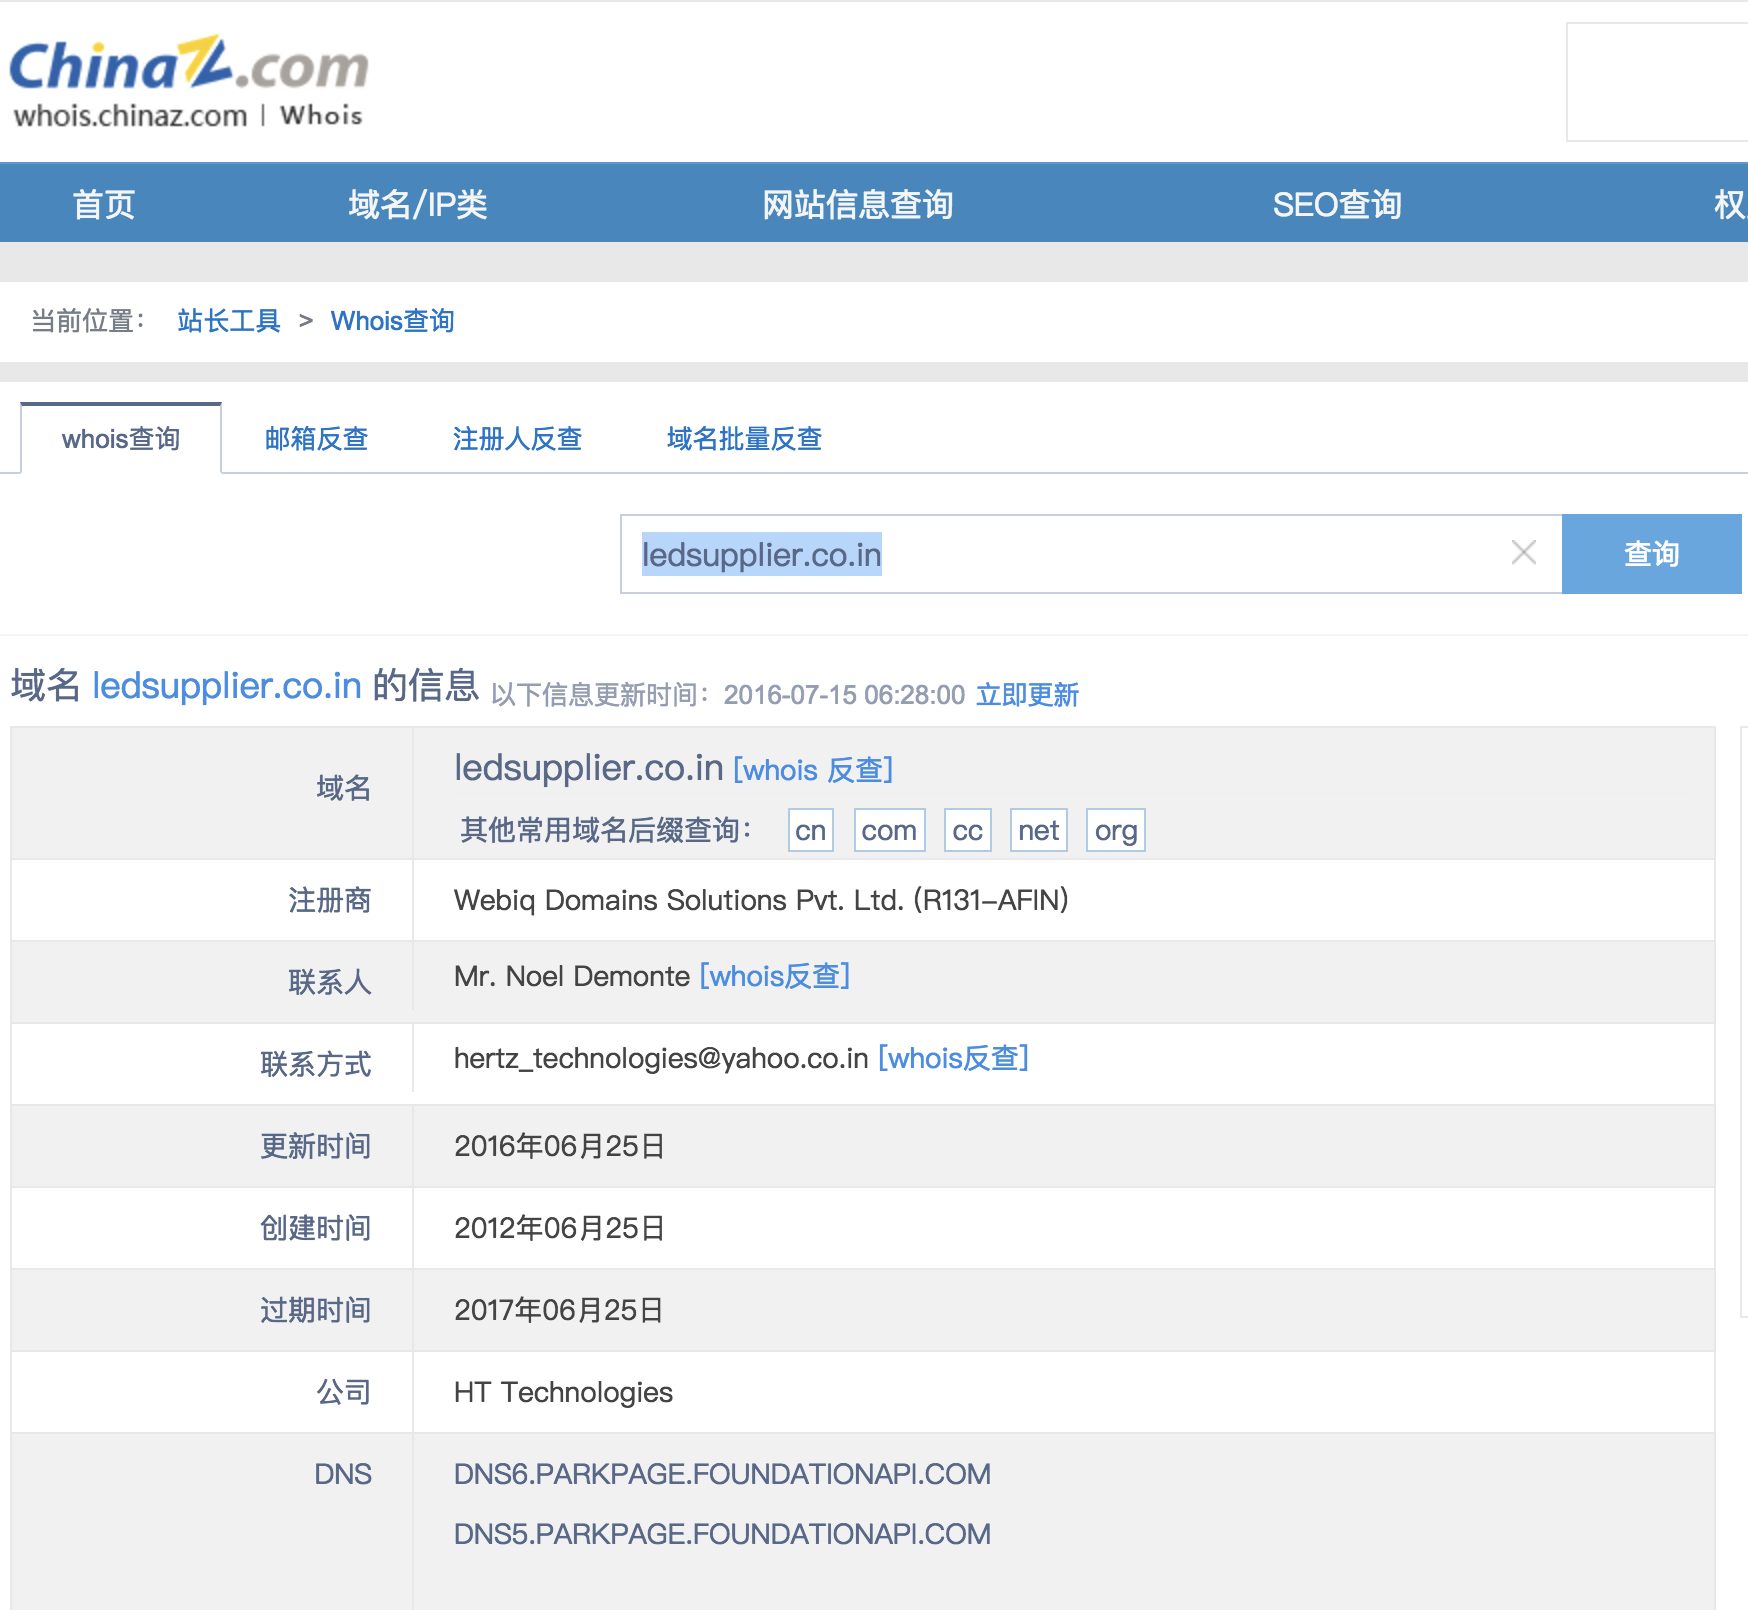Click the 联系方式 row label

tap(315, 1063)
